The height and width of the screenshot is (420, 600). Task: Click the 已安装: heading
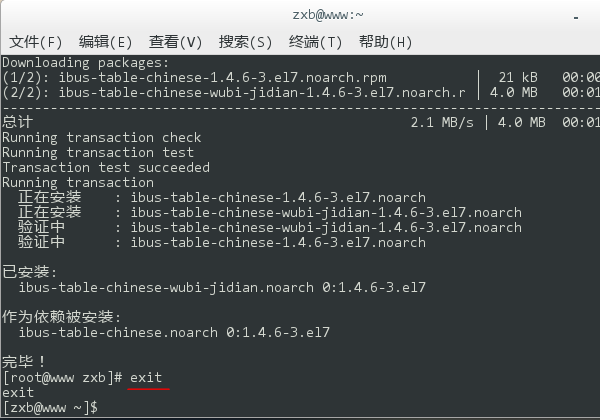(30, 272)
